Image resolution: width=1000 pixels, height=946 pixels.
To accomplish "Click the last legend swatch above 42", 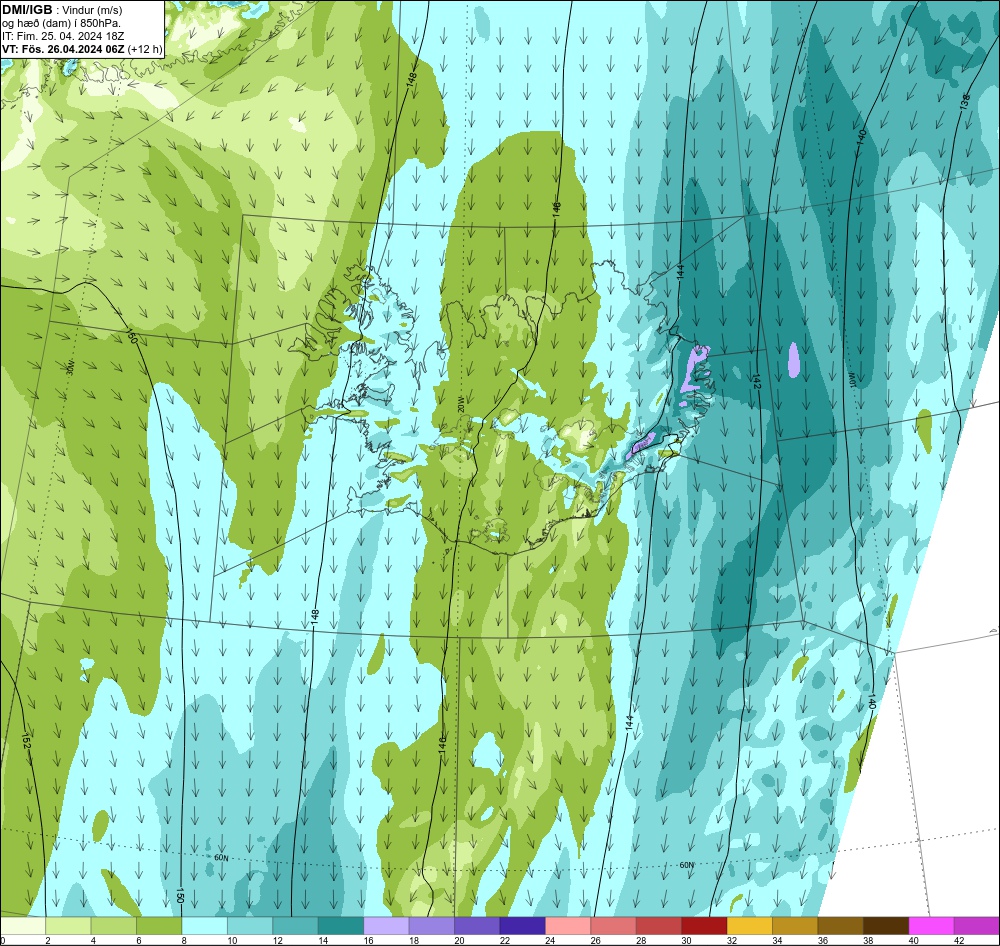I will pyautogui.click(x=977, y=926).
